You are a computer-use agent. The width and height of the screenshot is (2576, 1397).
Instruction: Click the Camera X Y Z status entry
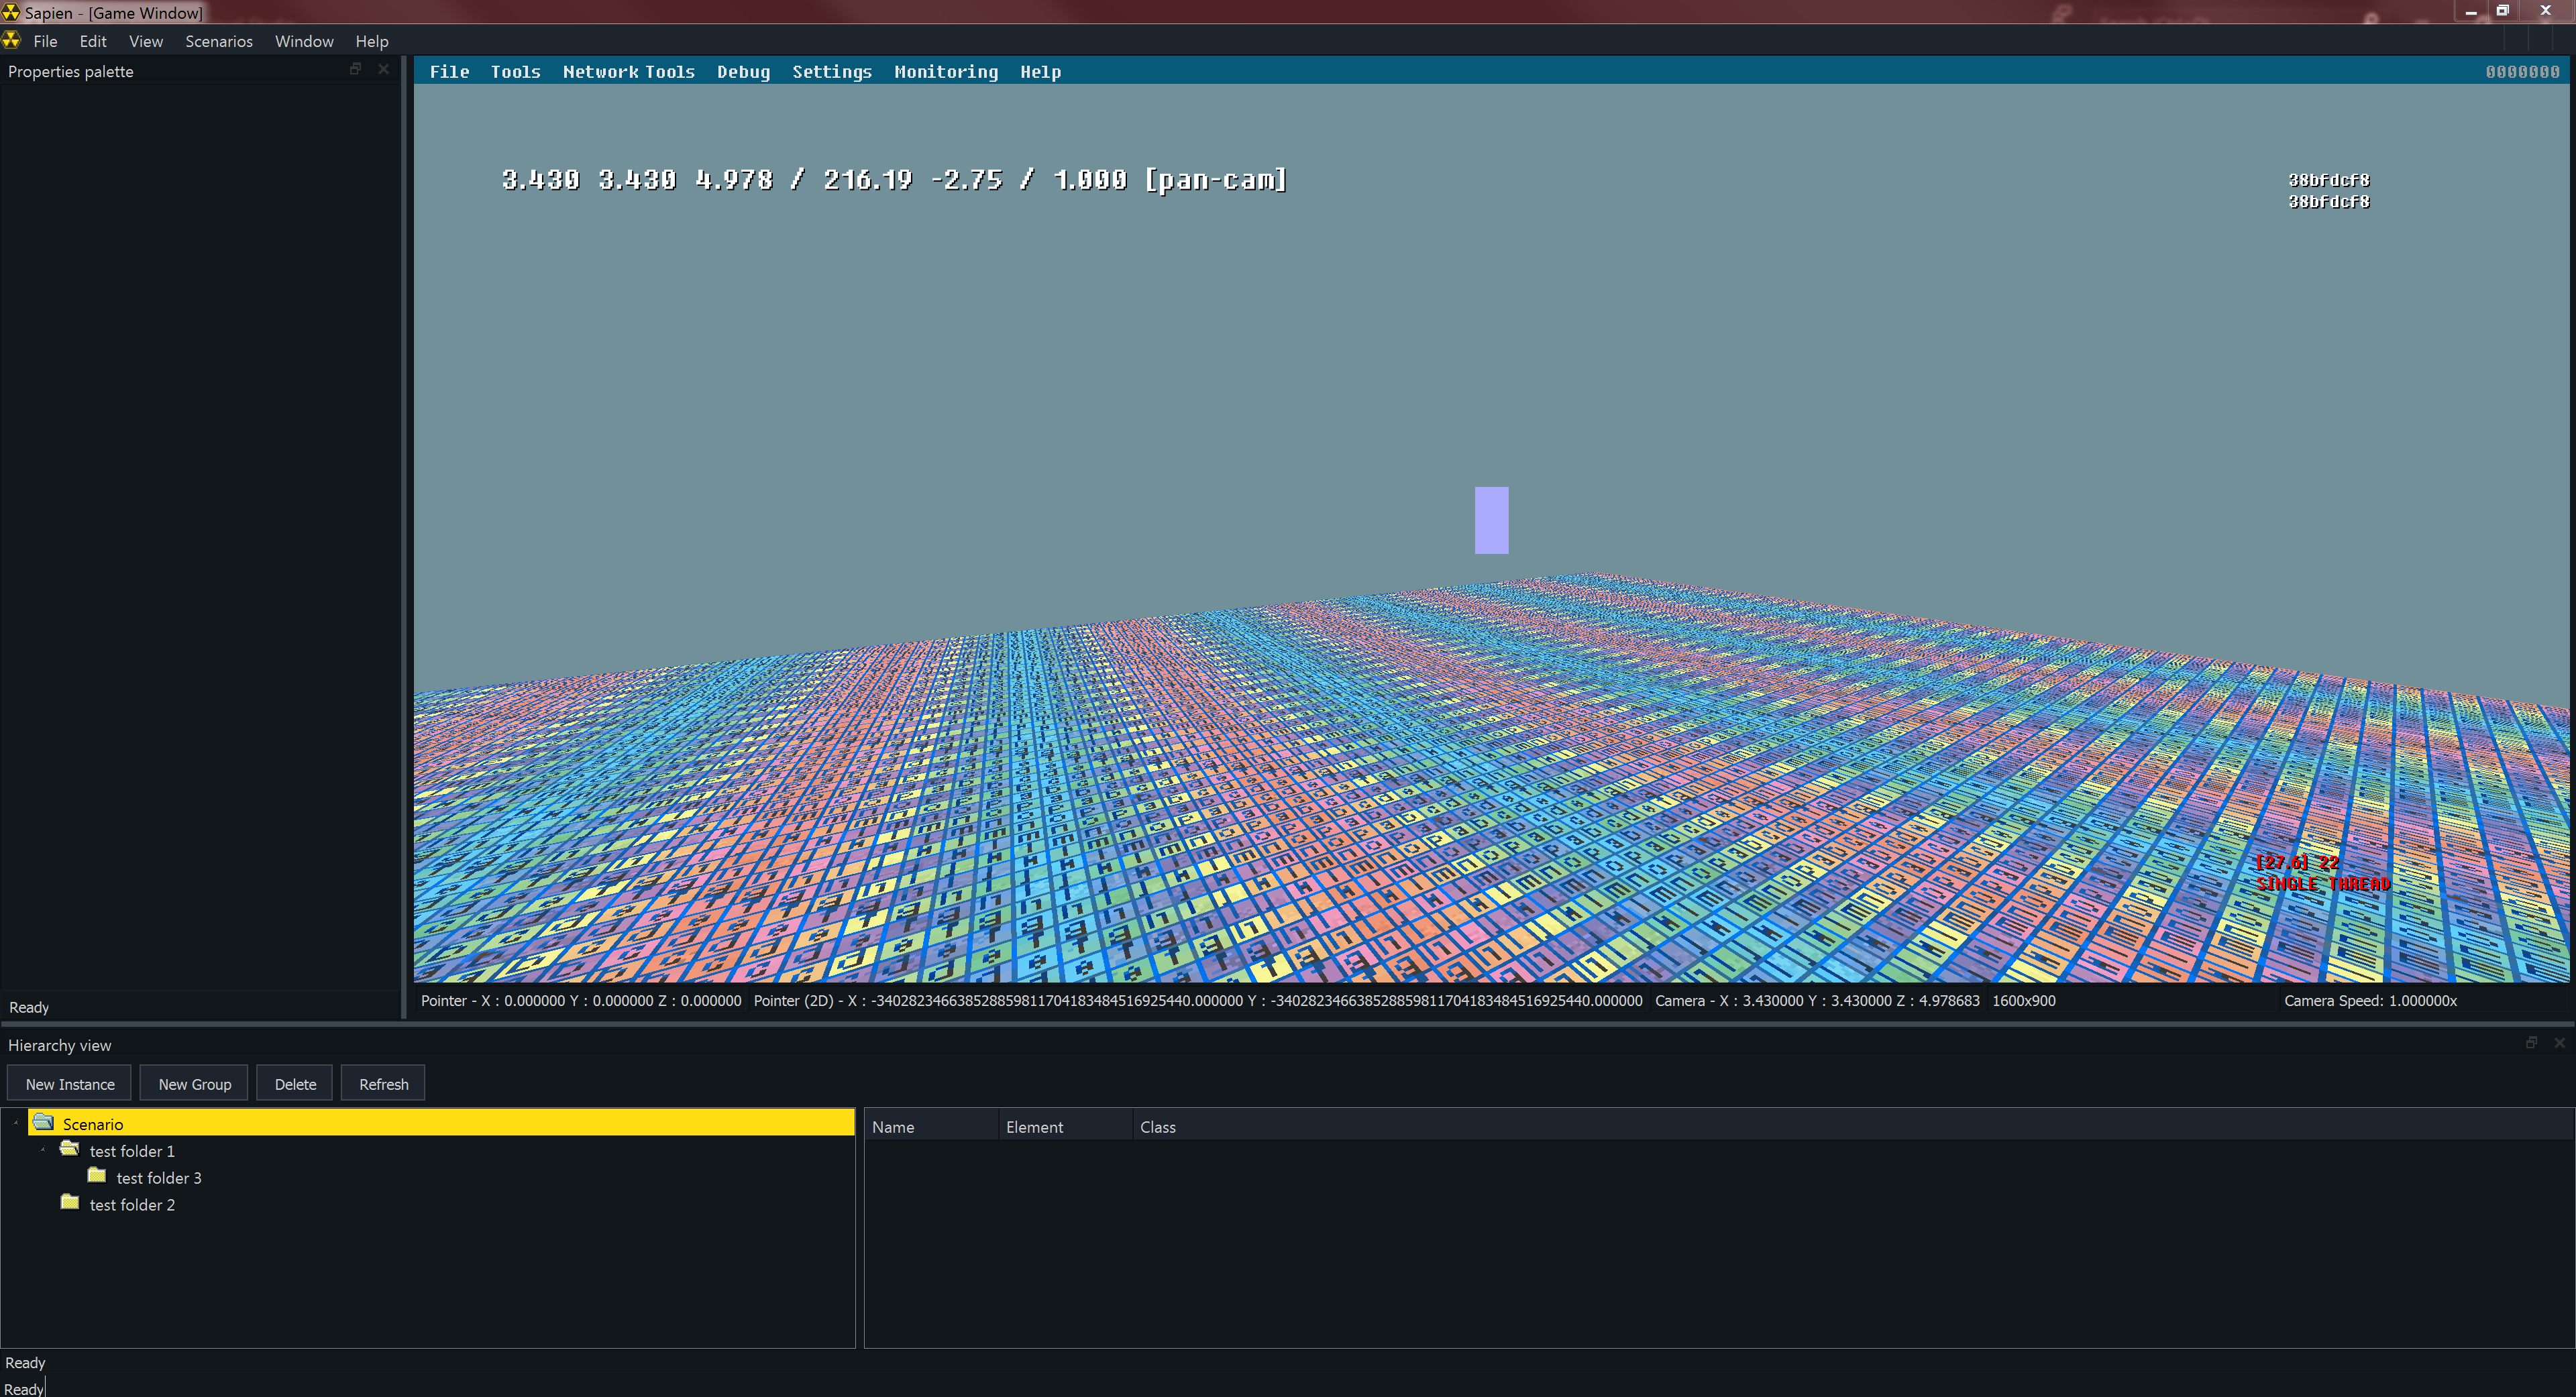(x=1817, y=1001)
